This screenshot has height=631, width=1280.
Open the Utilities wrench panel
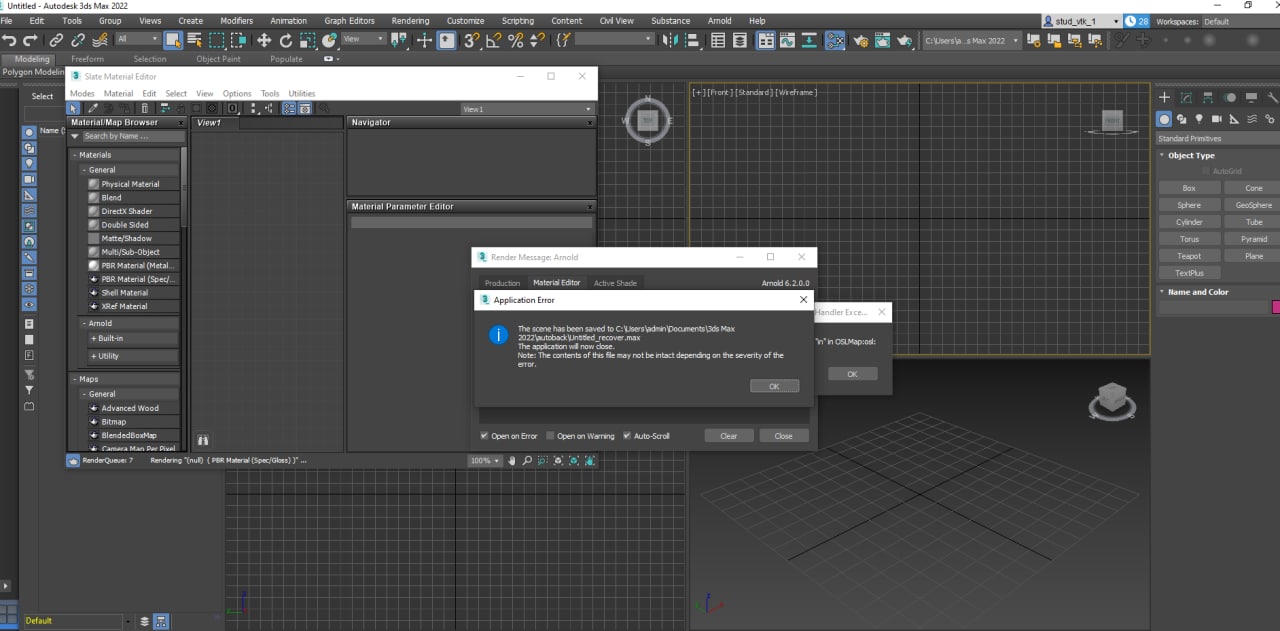(x=1272, y=97)
